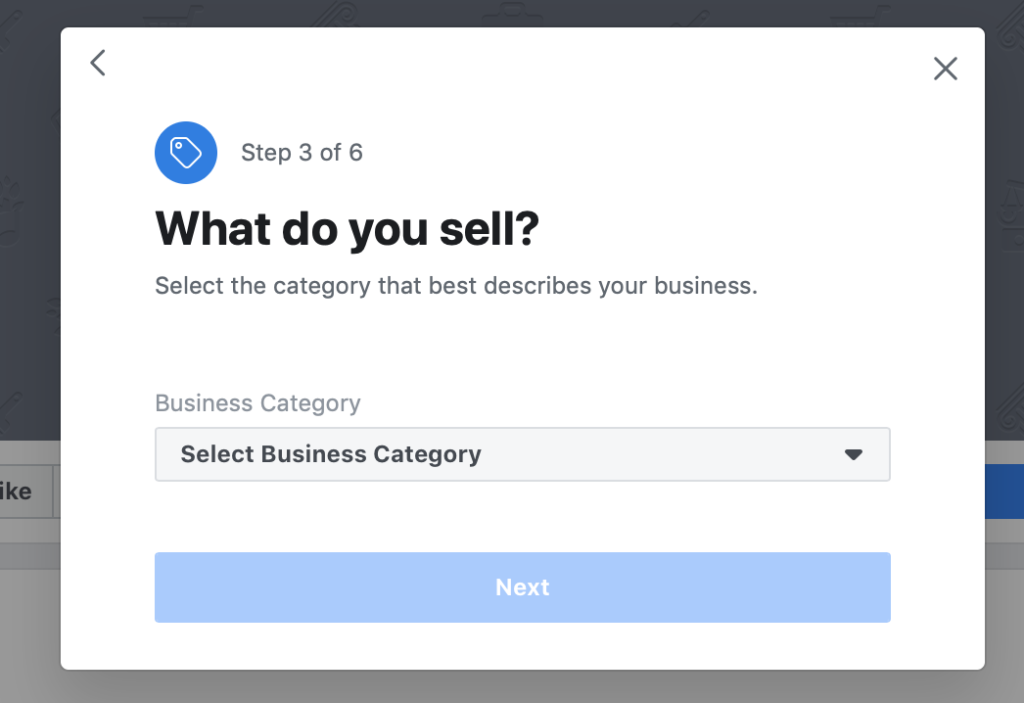
Task: Click blank space between dropdown and Next button
Action: tap(522, 516)
